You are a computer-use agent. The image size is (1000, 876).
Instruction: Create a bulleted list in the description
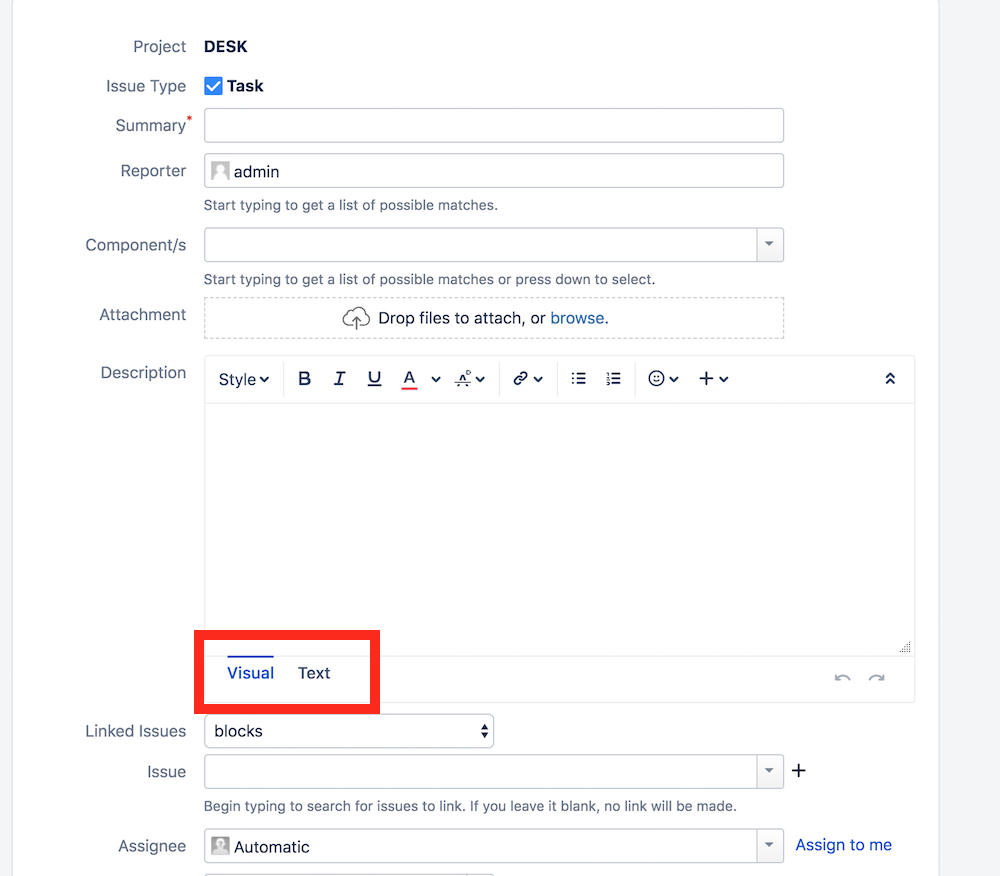578,378
